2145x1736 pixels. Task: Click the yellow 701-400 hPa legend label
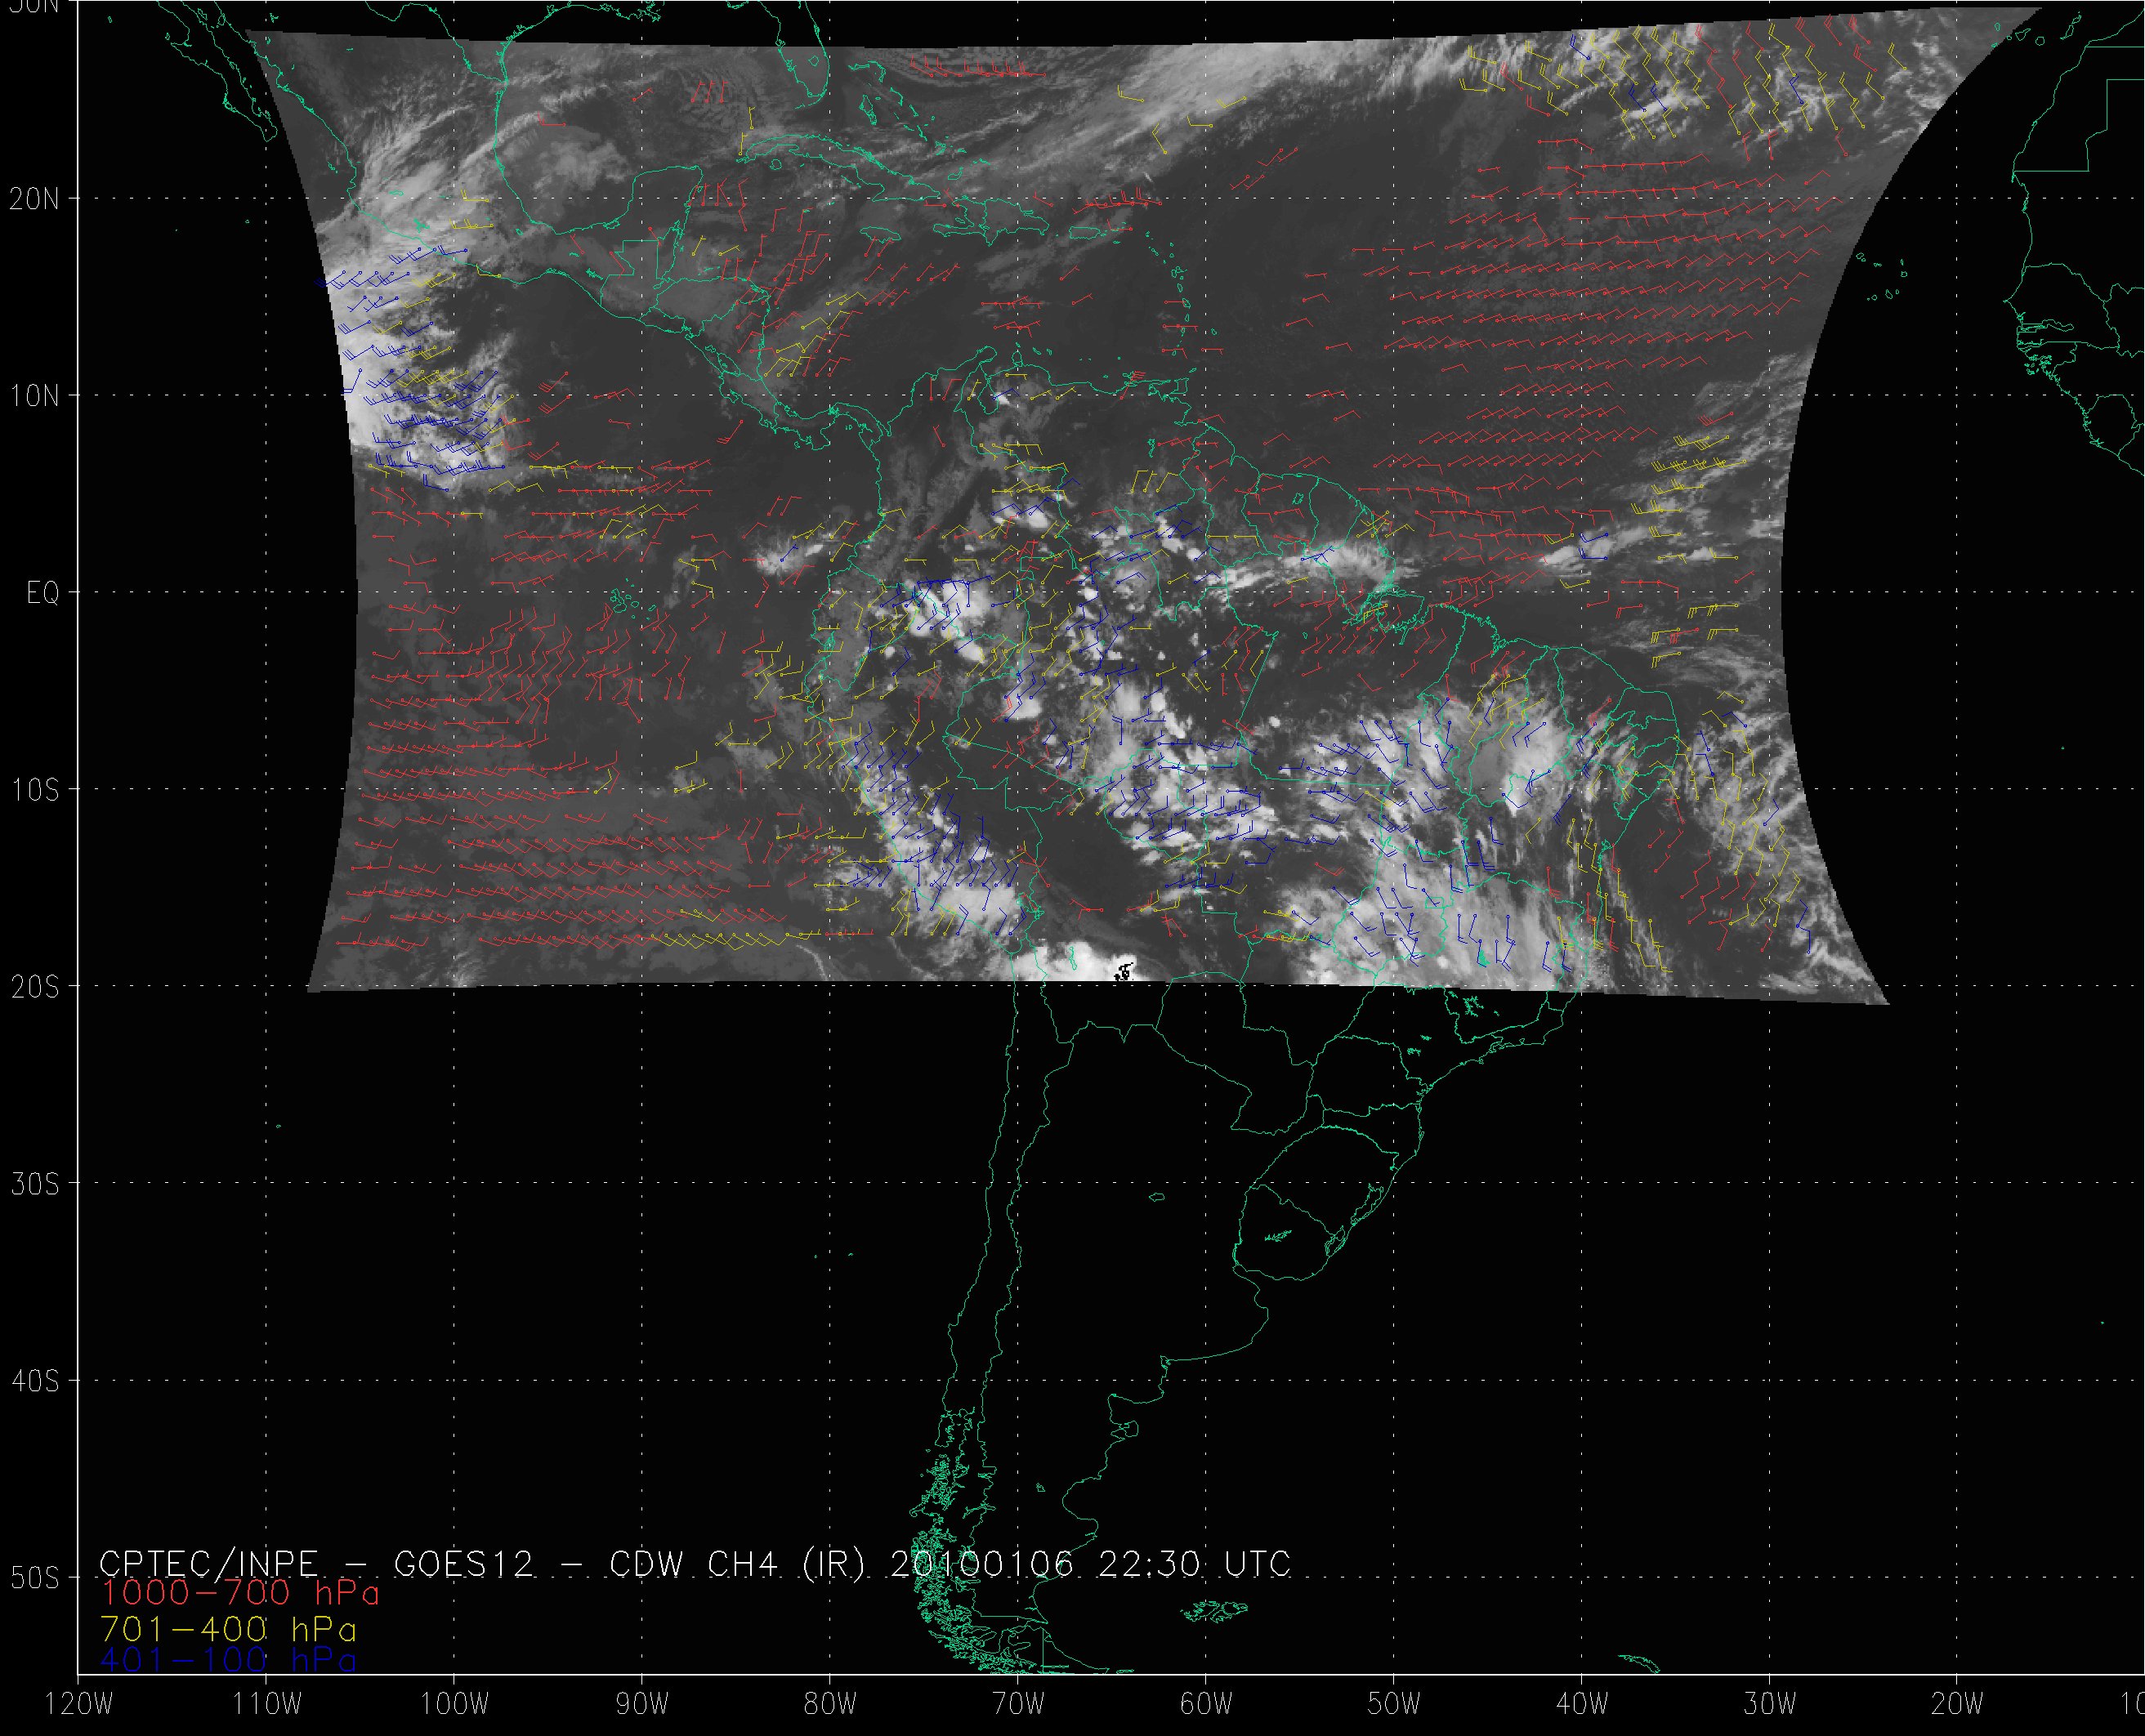[x=229, y=1627]
